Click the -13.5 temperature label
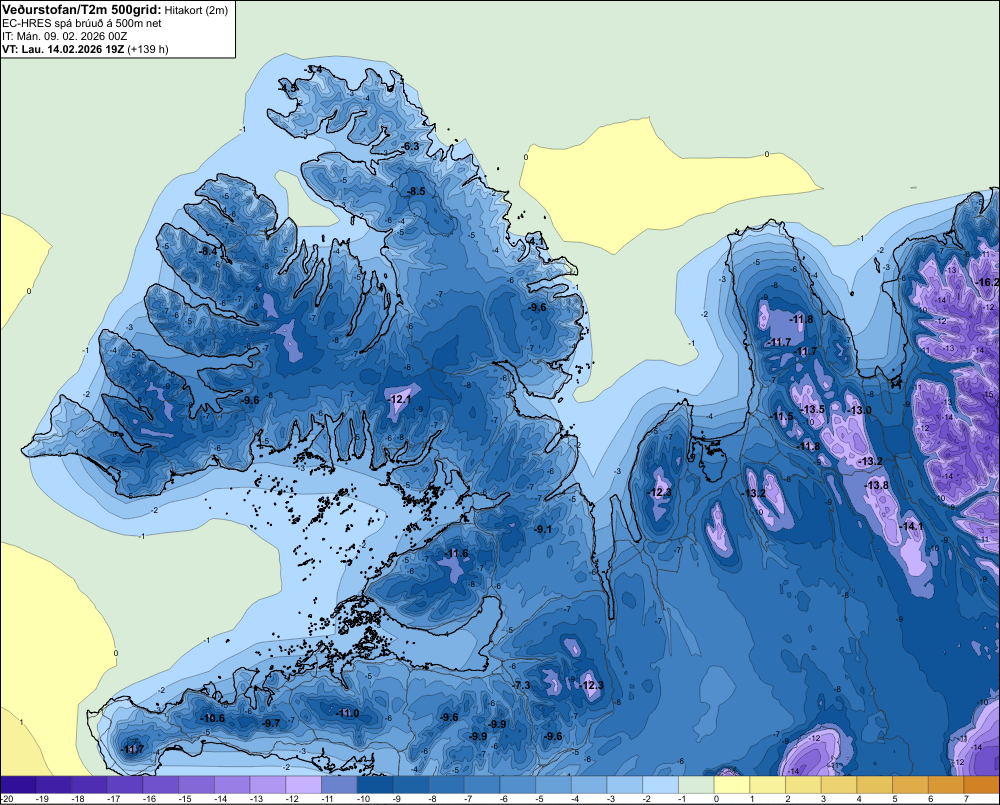This screenshot has height=805, width=1000. coord(812,409)
